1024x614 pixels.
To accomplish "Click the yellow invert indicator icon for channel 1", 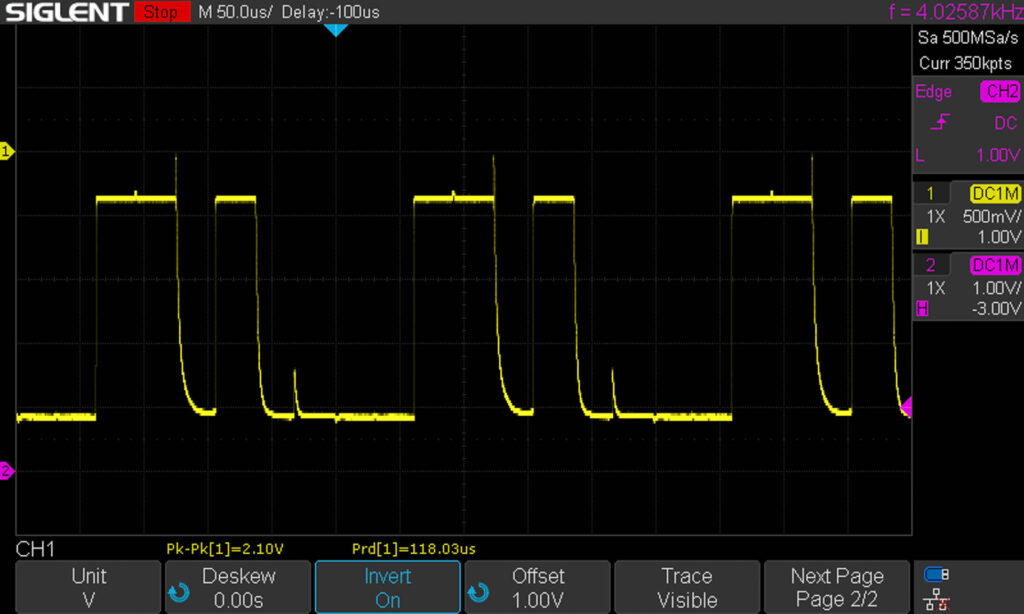I will (x=922, y=237).
